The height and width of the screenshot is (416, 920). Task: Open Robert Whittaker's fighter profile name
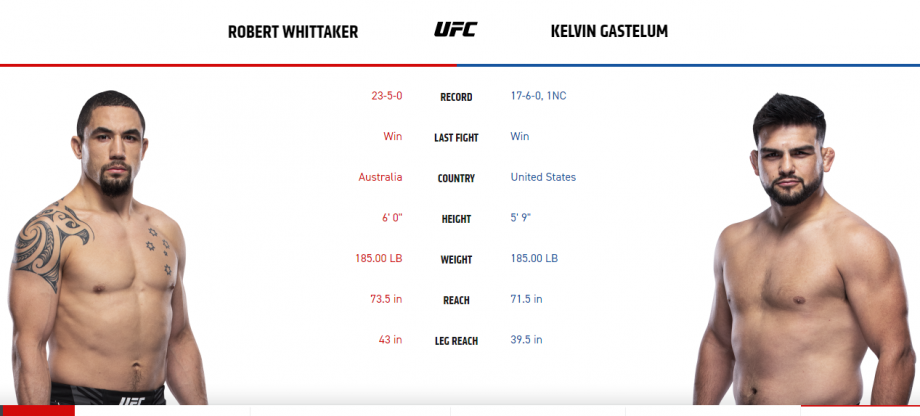[x=293, y=32]
